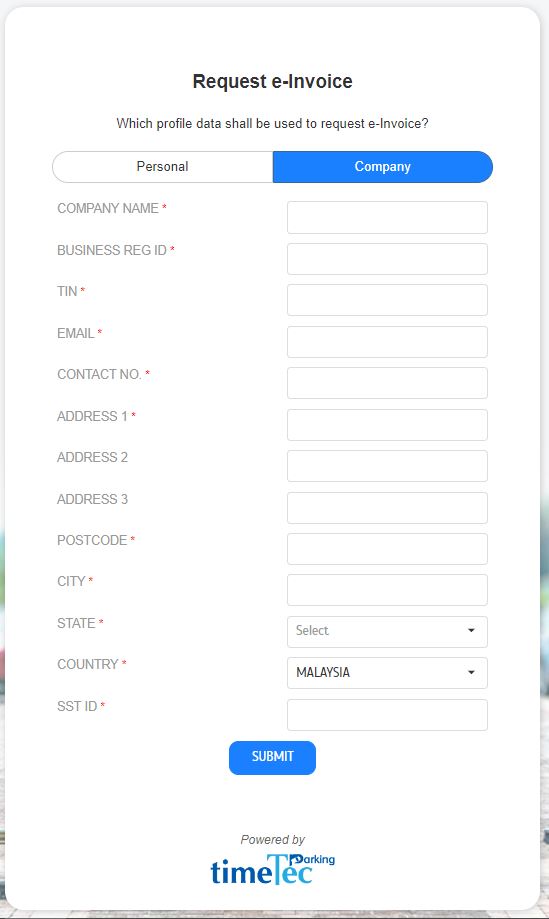Click the STATE dropdown arrow
The height and width of the screenshot is (919, 549).
point(471,631)
